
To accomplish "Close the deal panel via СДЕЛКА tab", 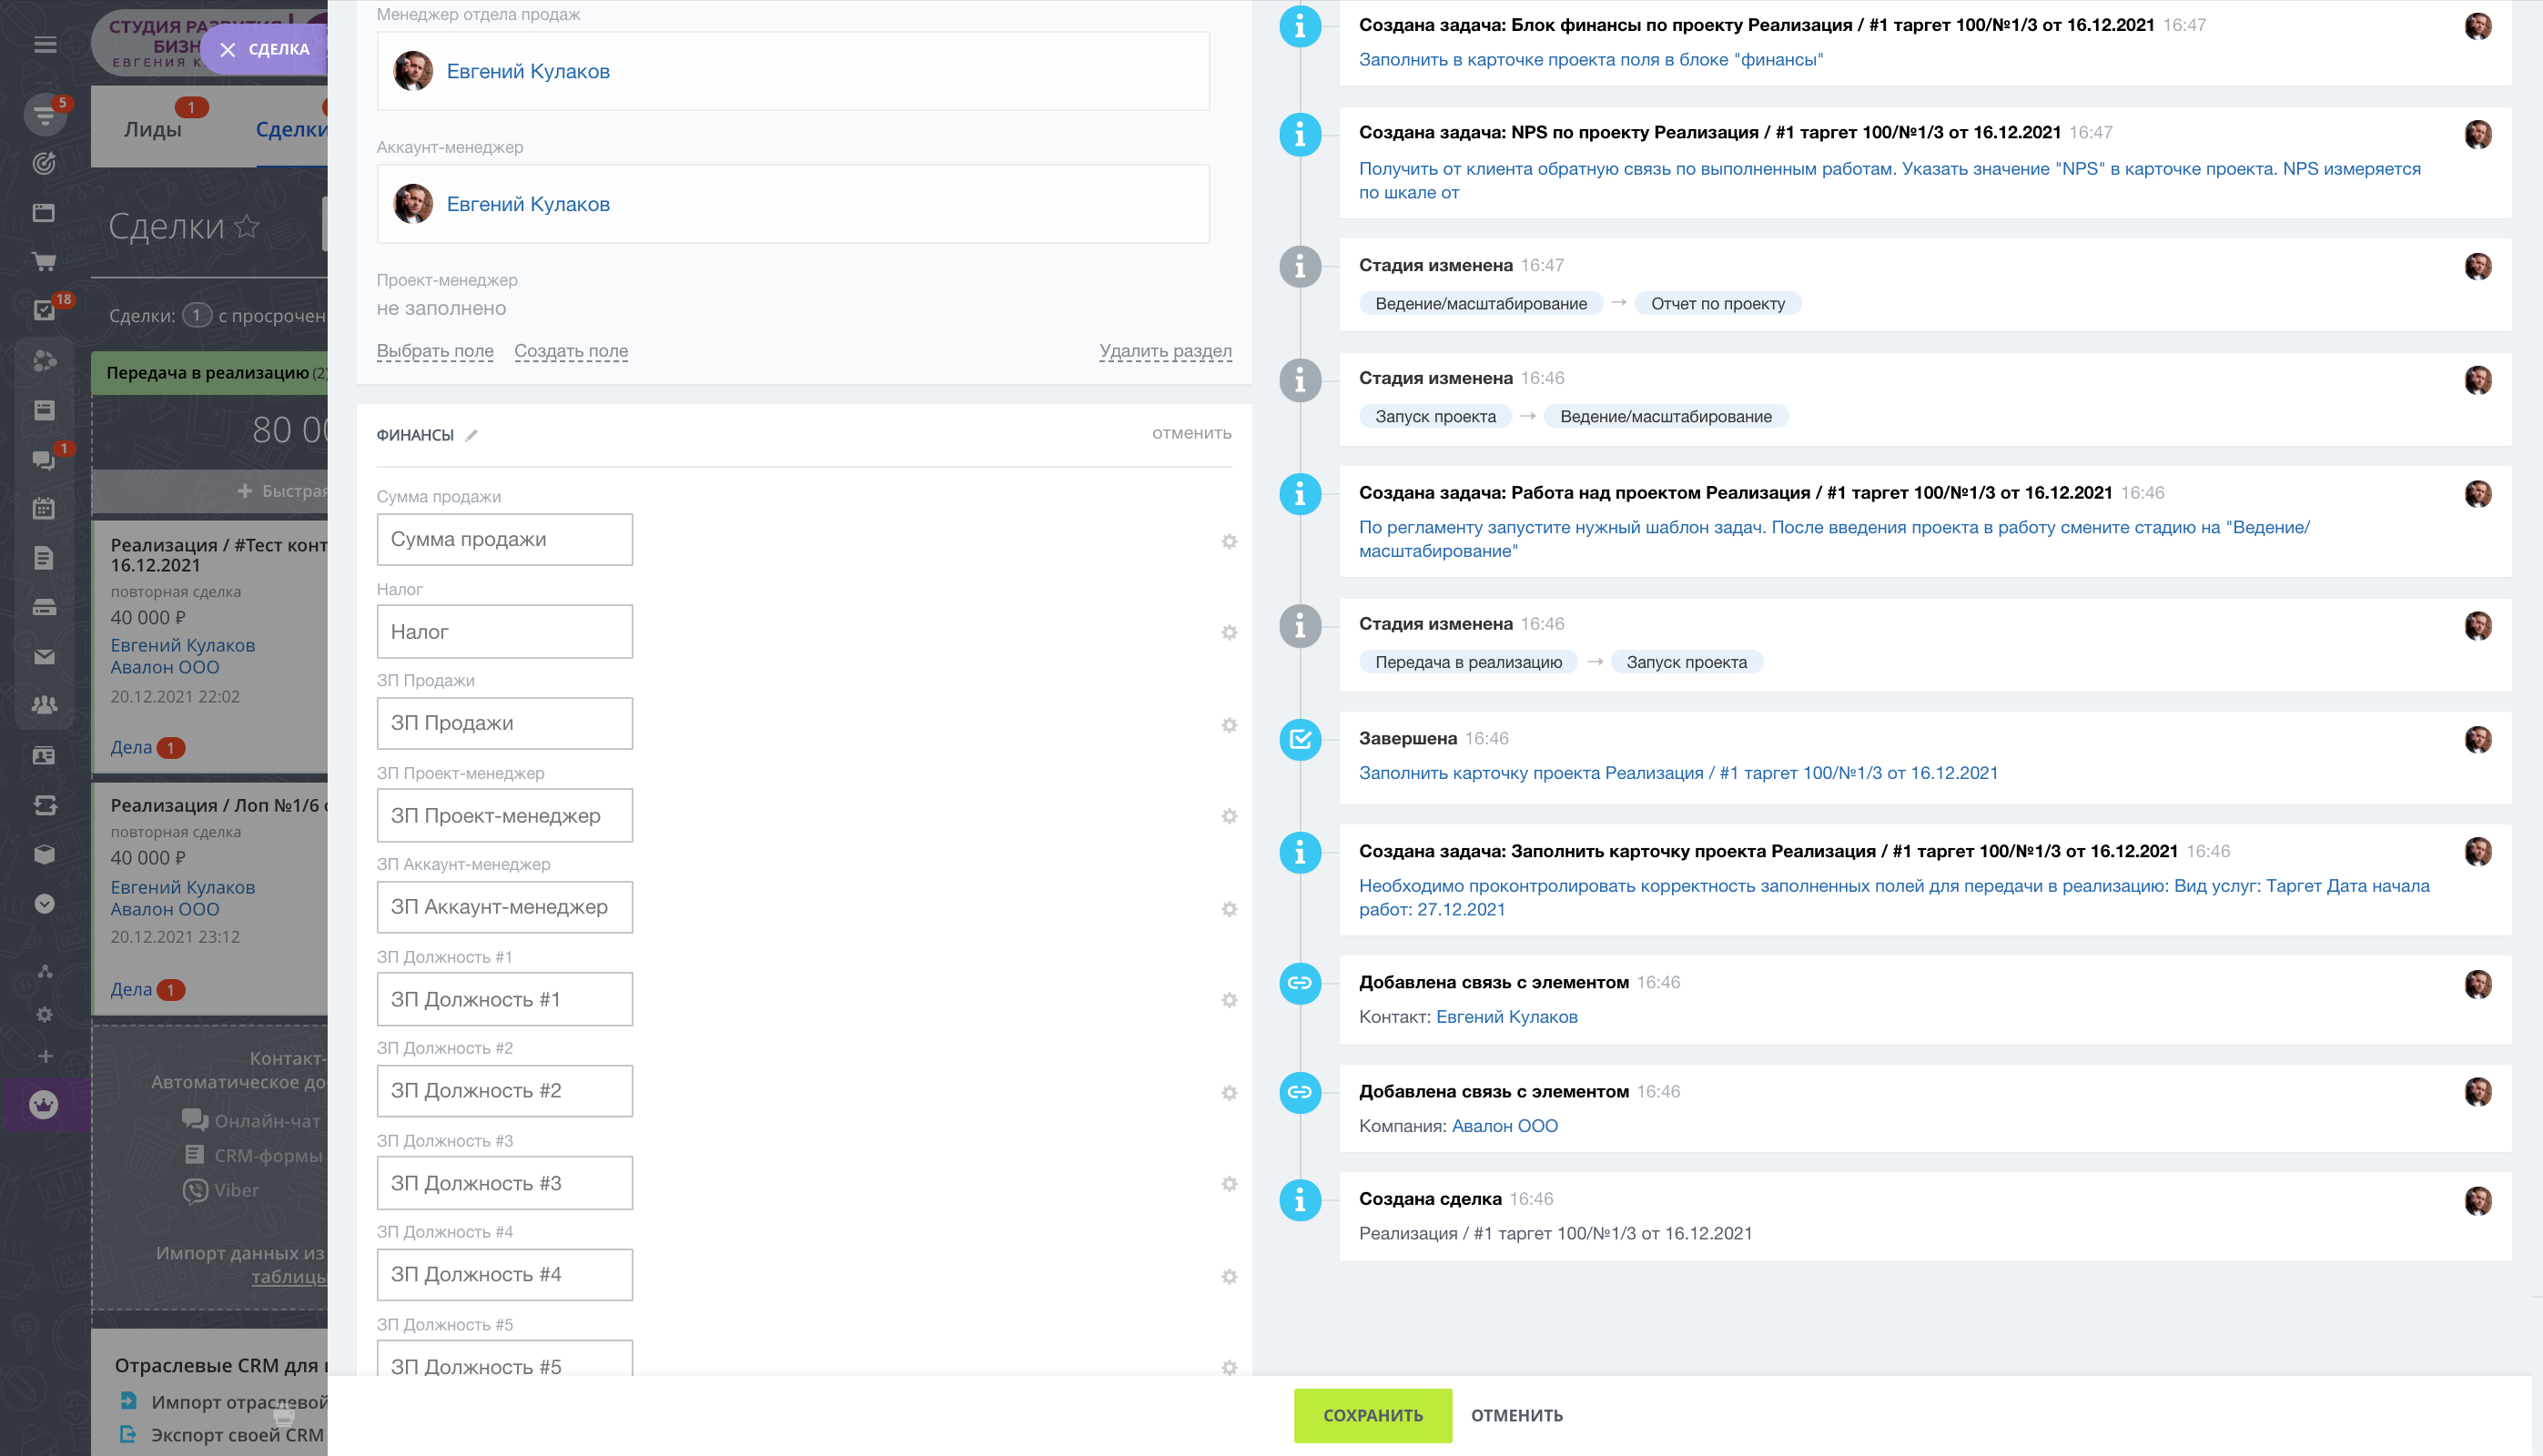I will [x=228, y=50].
